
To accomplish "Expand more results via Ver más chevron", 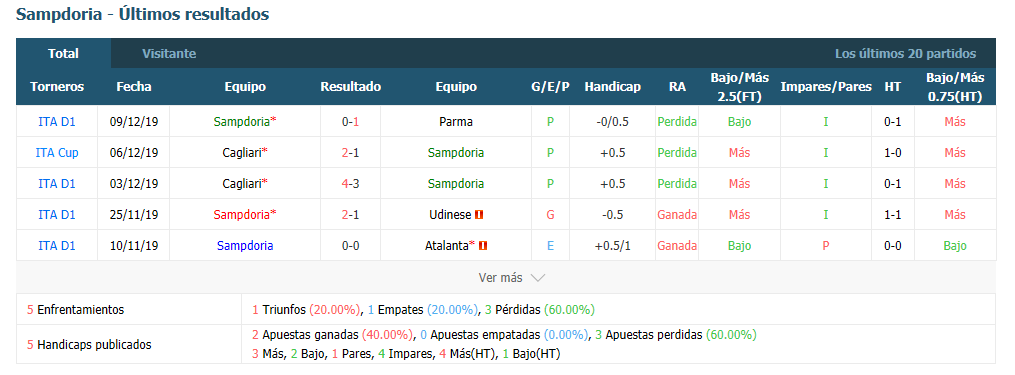I will click(x=537, y=278).
